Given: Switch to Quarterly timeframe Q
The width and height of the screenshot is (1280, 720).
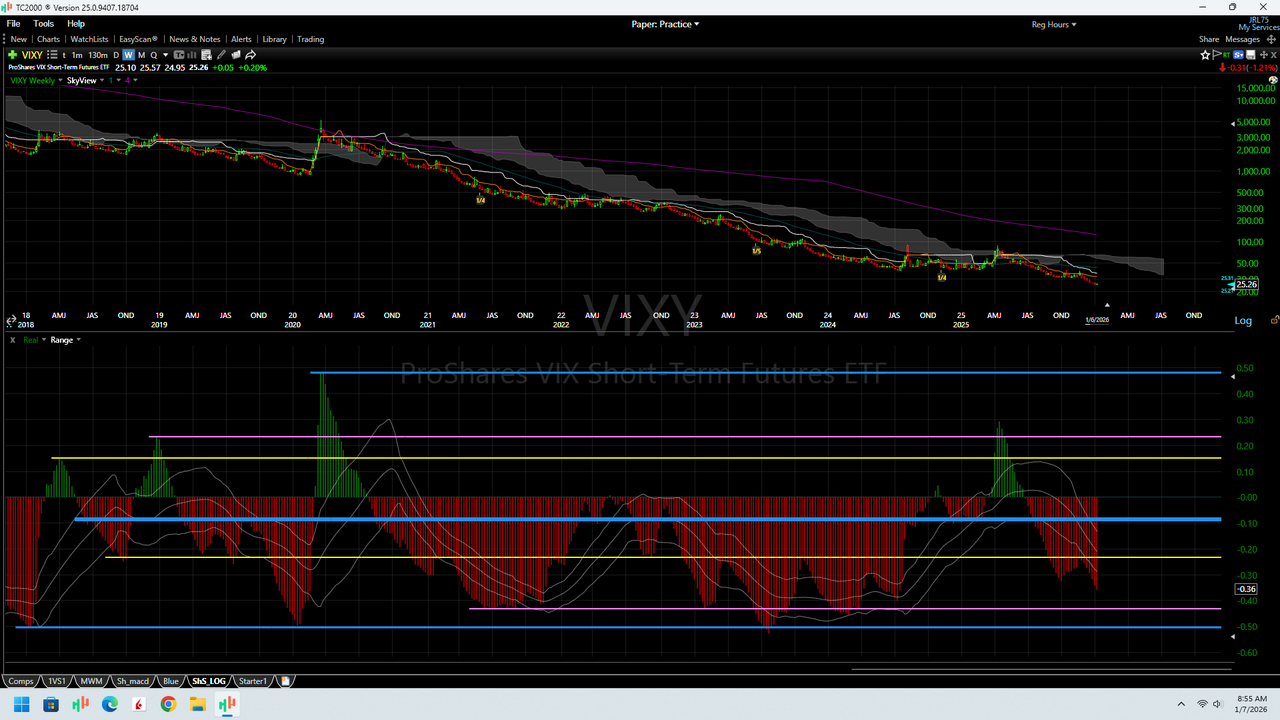Looking at the screenshot, I should (x=154, y=55).
